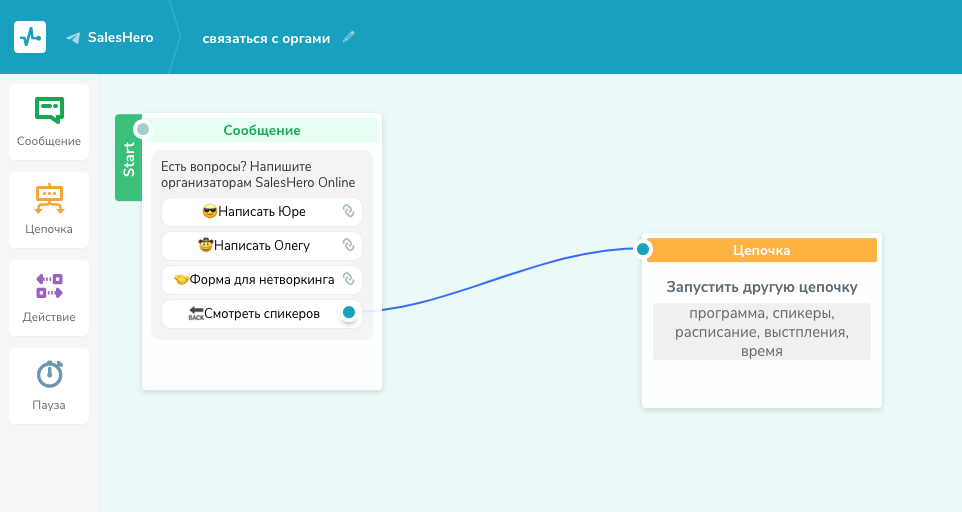Click the 'Запустить другую цепочку' heading
This screenshot has width=962, height=512.
click(x=761, y=287)
